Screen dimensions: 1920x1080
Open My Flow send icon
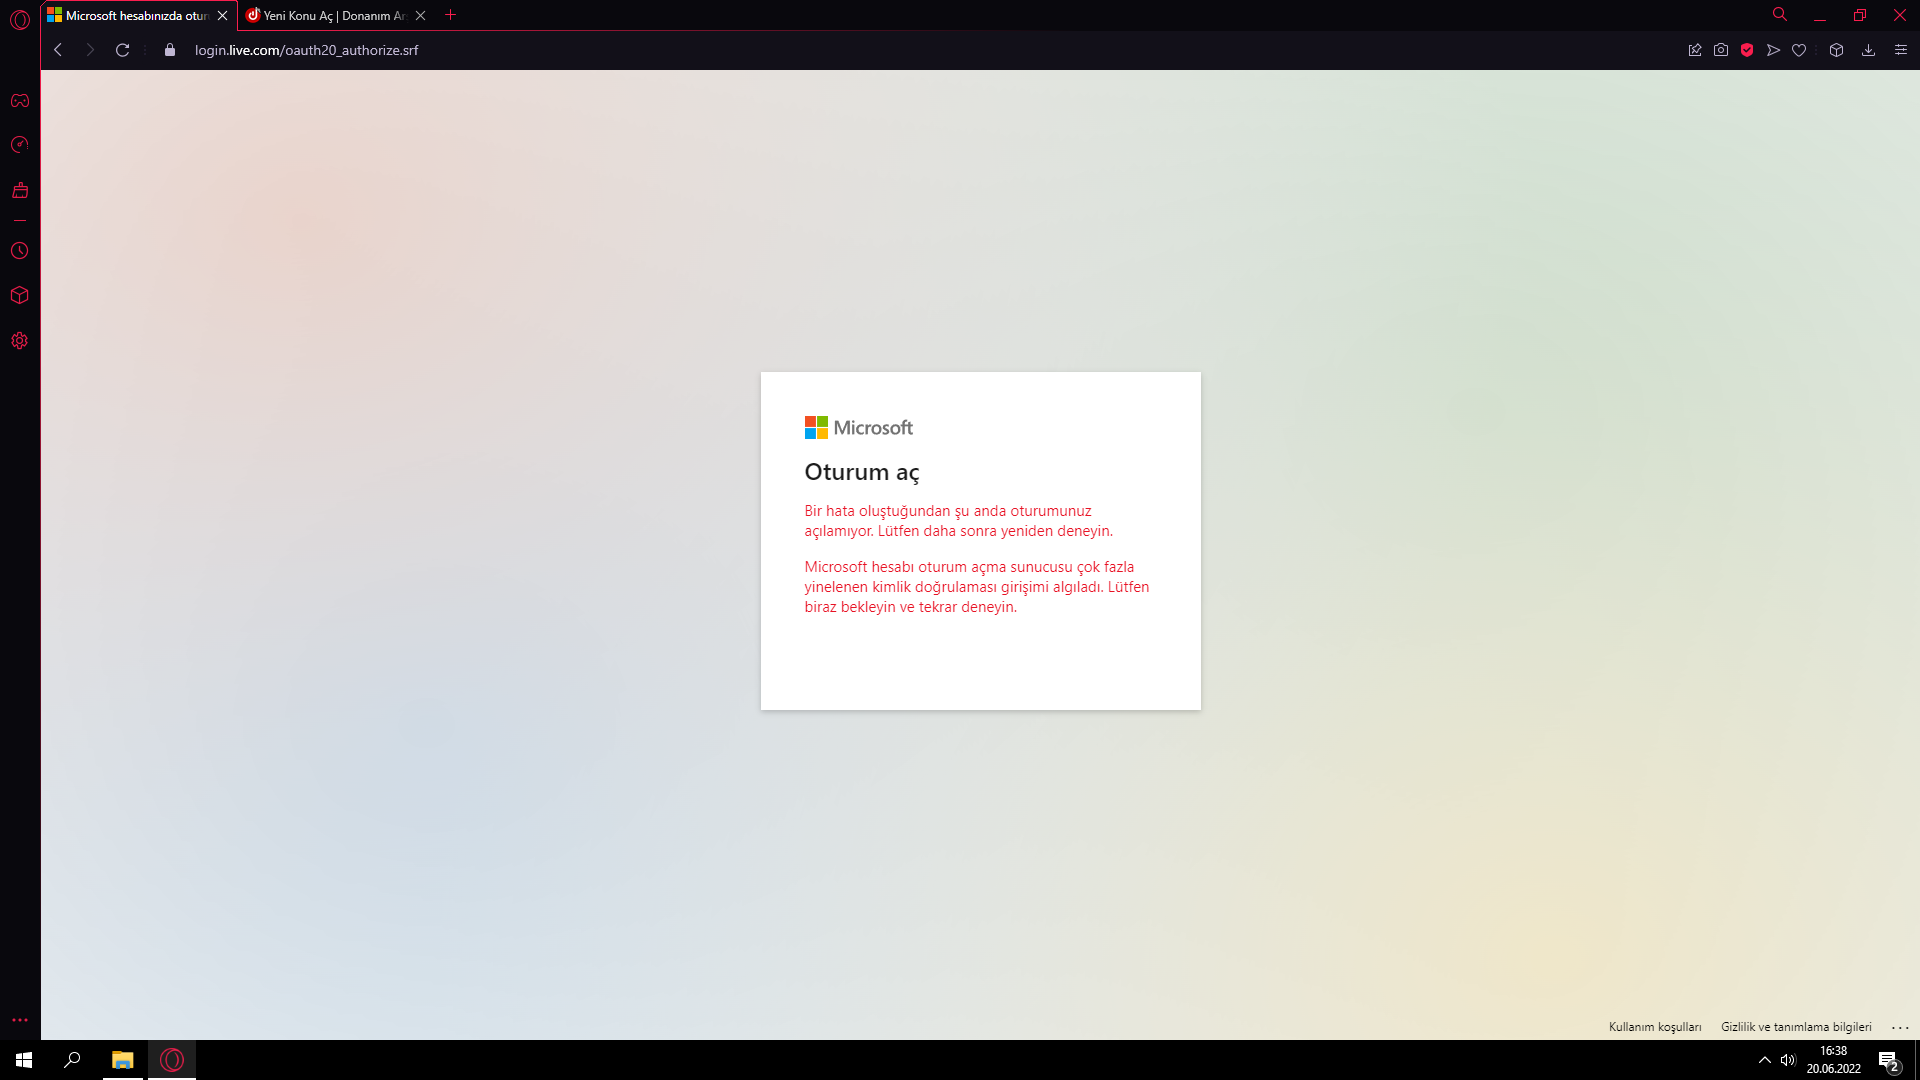coord(1773,50)
